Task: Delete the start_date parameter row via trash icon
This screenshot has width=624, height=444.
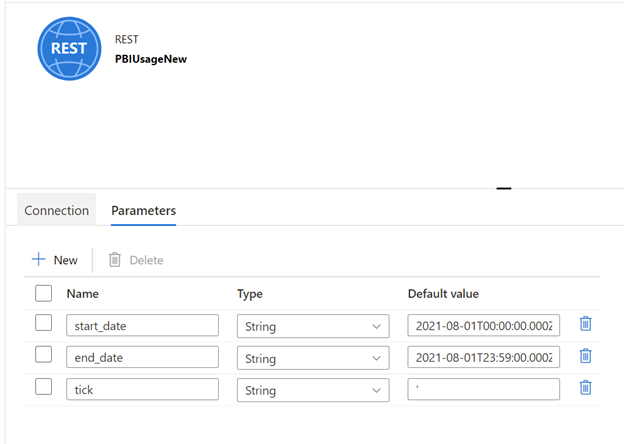Action: pyautogui.click(x=585, y=324)
